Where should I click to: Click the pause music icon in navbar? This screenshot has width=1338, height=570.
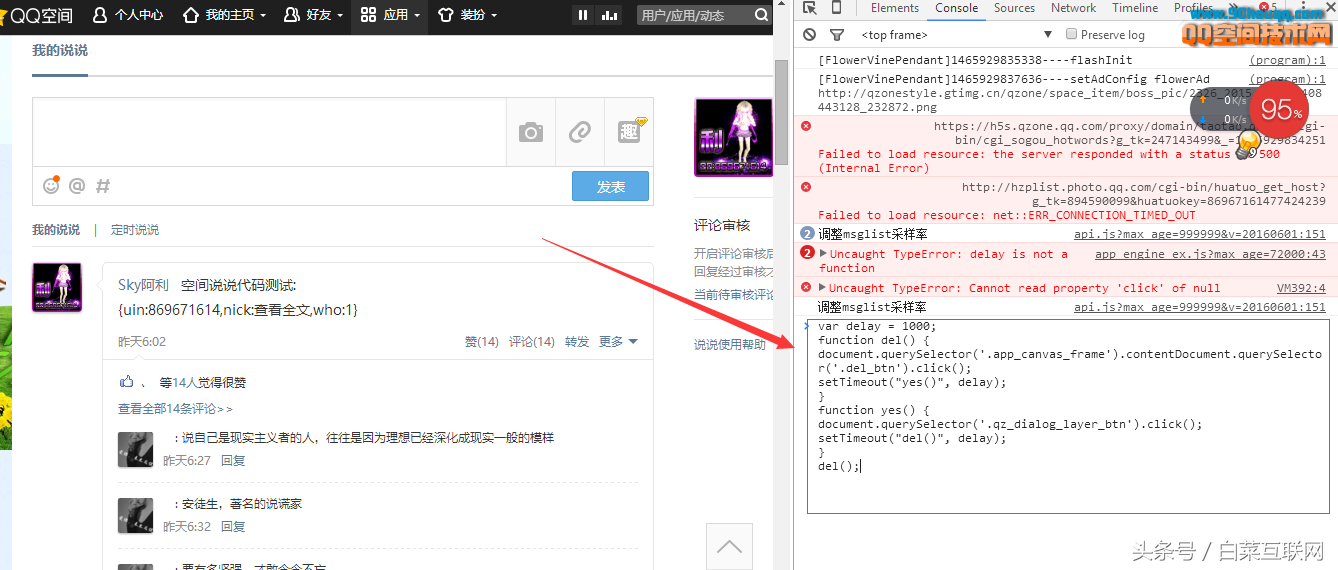tap(583, 15)
